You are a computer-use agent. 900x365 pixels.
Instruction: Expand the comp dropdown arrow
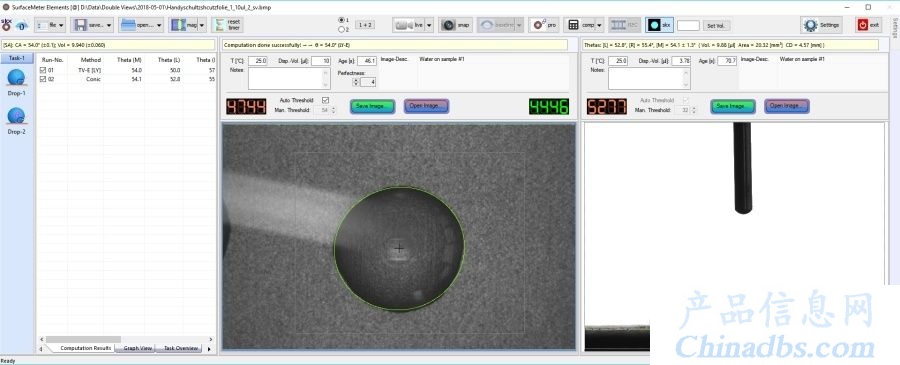pyautogui.click(x=599, y=25)
